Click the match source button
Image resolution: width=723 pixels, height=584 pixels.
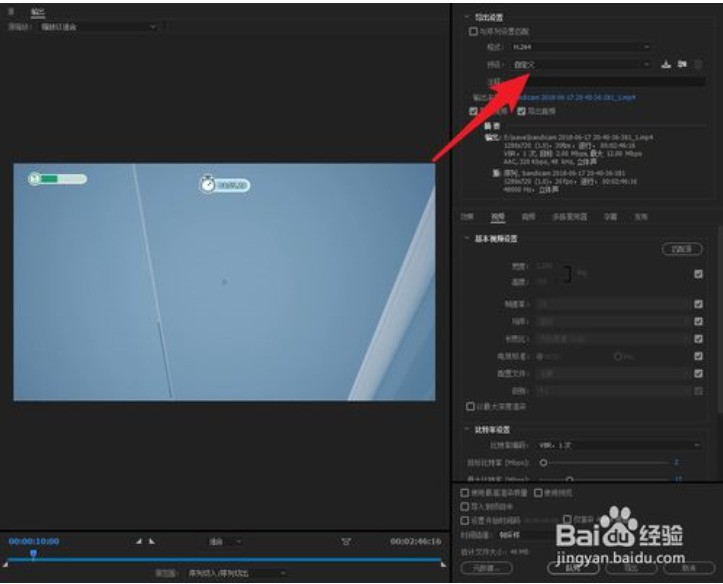pos(682,249)
